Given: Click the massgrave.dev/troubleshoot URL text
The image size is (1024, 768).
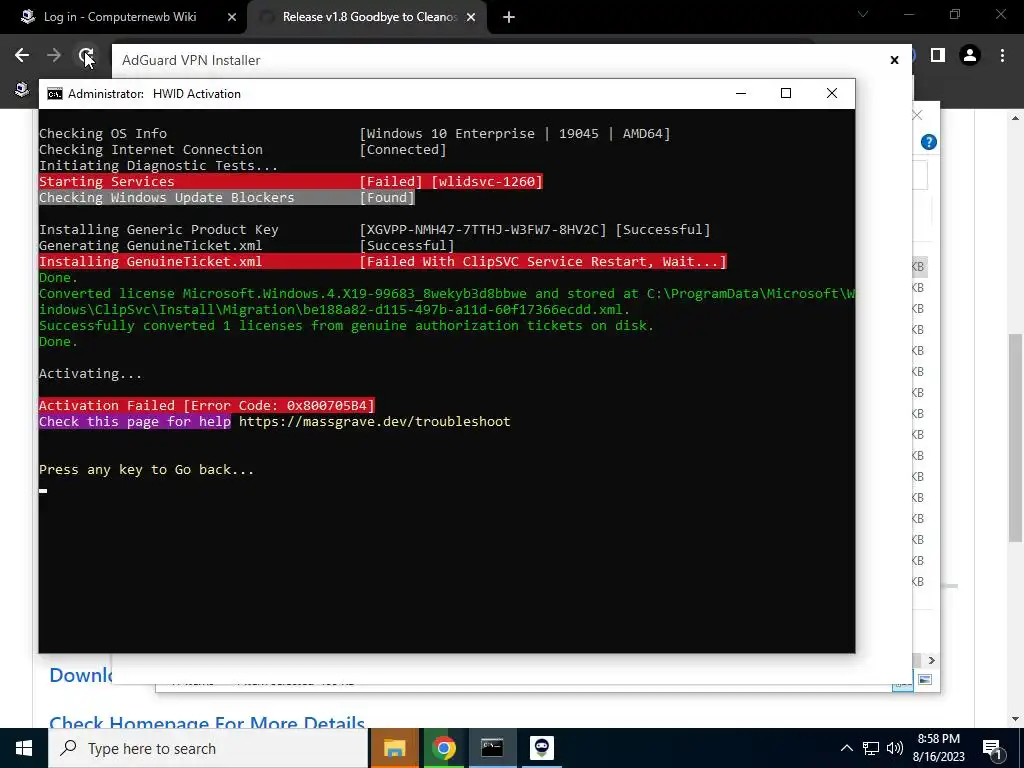Looking at the screenshot, I should pyautogui.click(x=374, y=421).
